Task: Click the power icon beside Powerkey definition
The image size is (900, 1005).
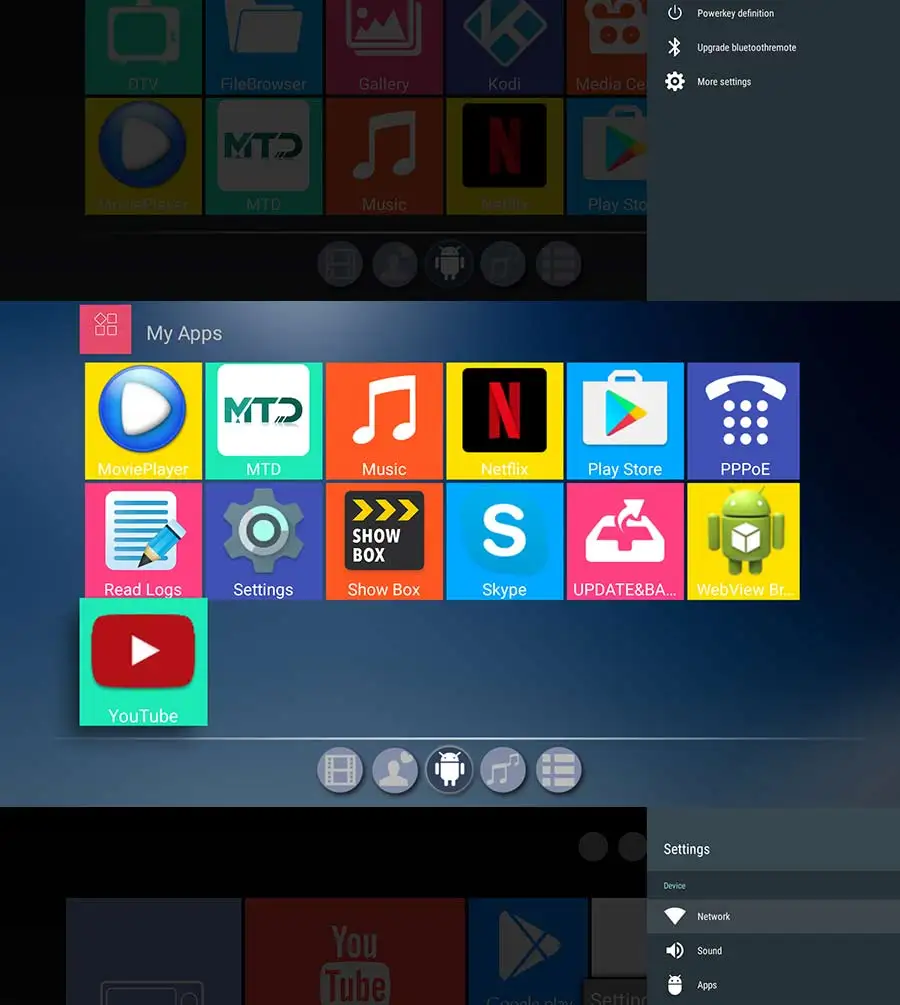Action: click(675, 13)
